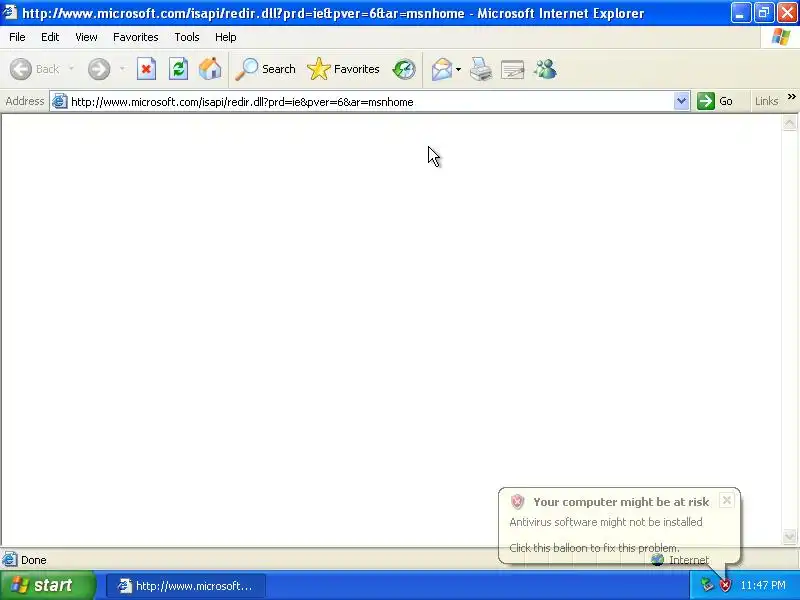800x600 pixels.
Task: Click the red Security Center shield tray icon
Action: 725,585
